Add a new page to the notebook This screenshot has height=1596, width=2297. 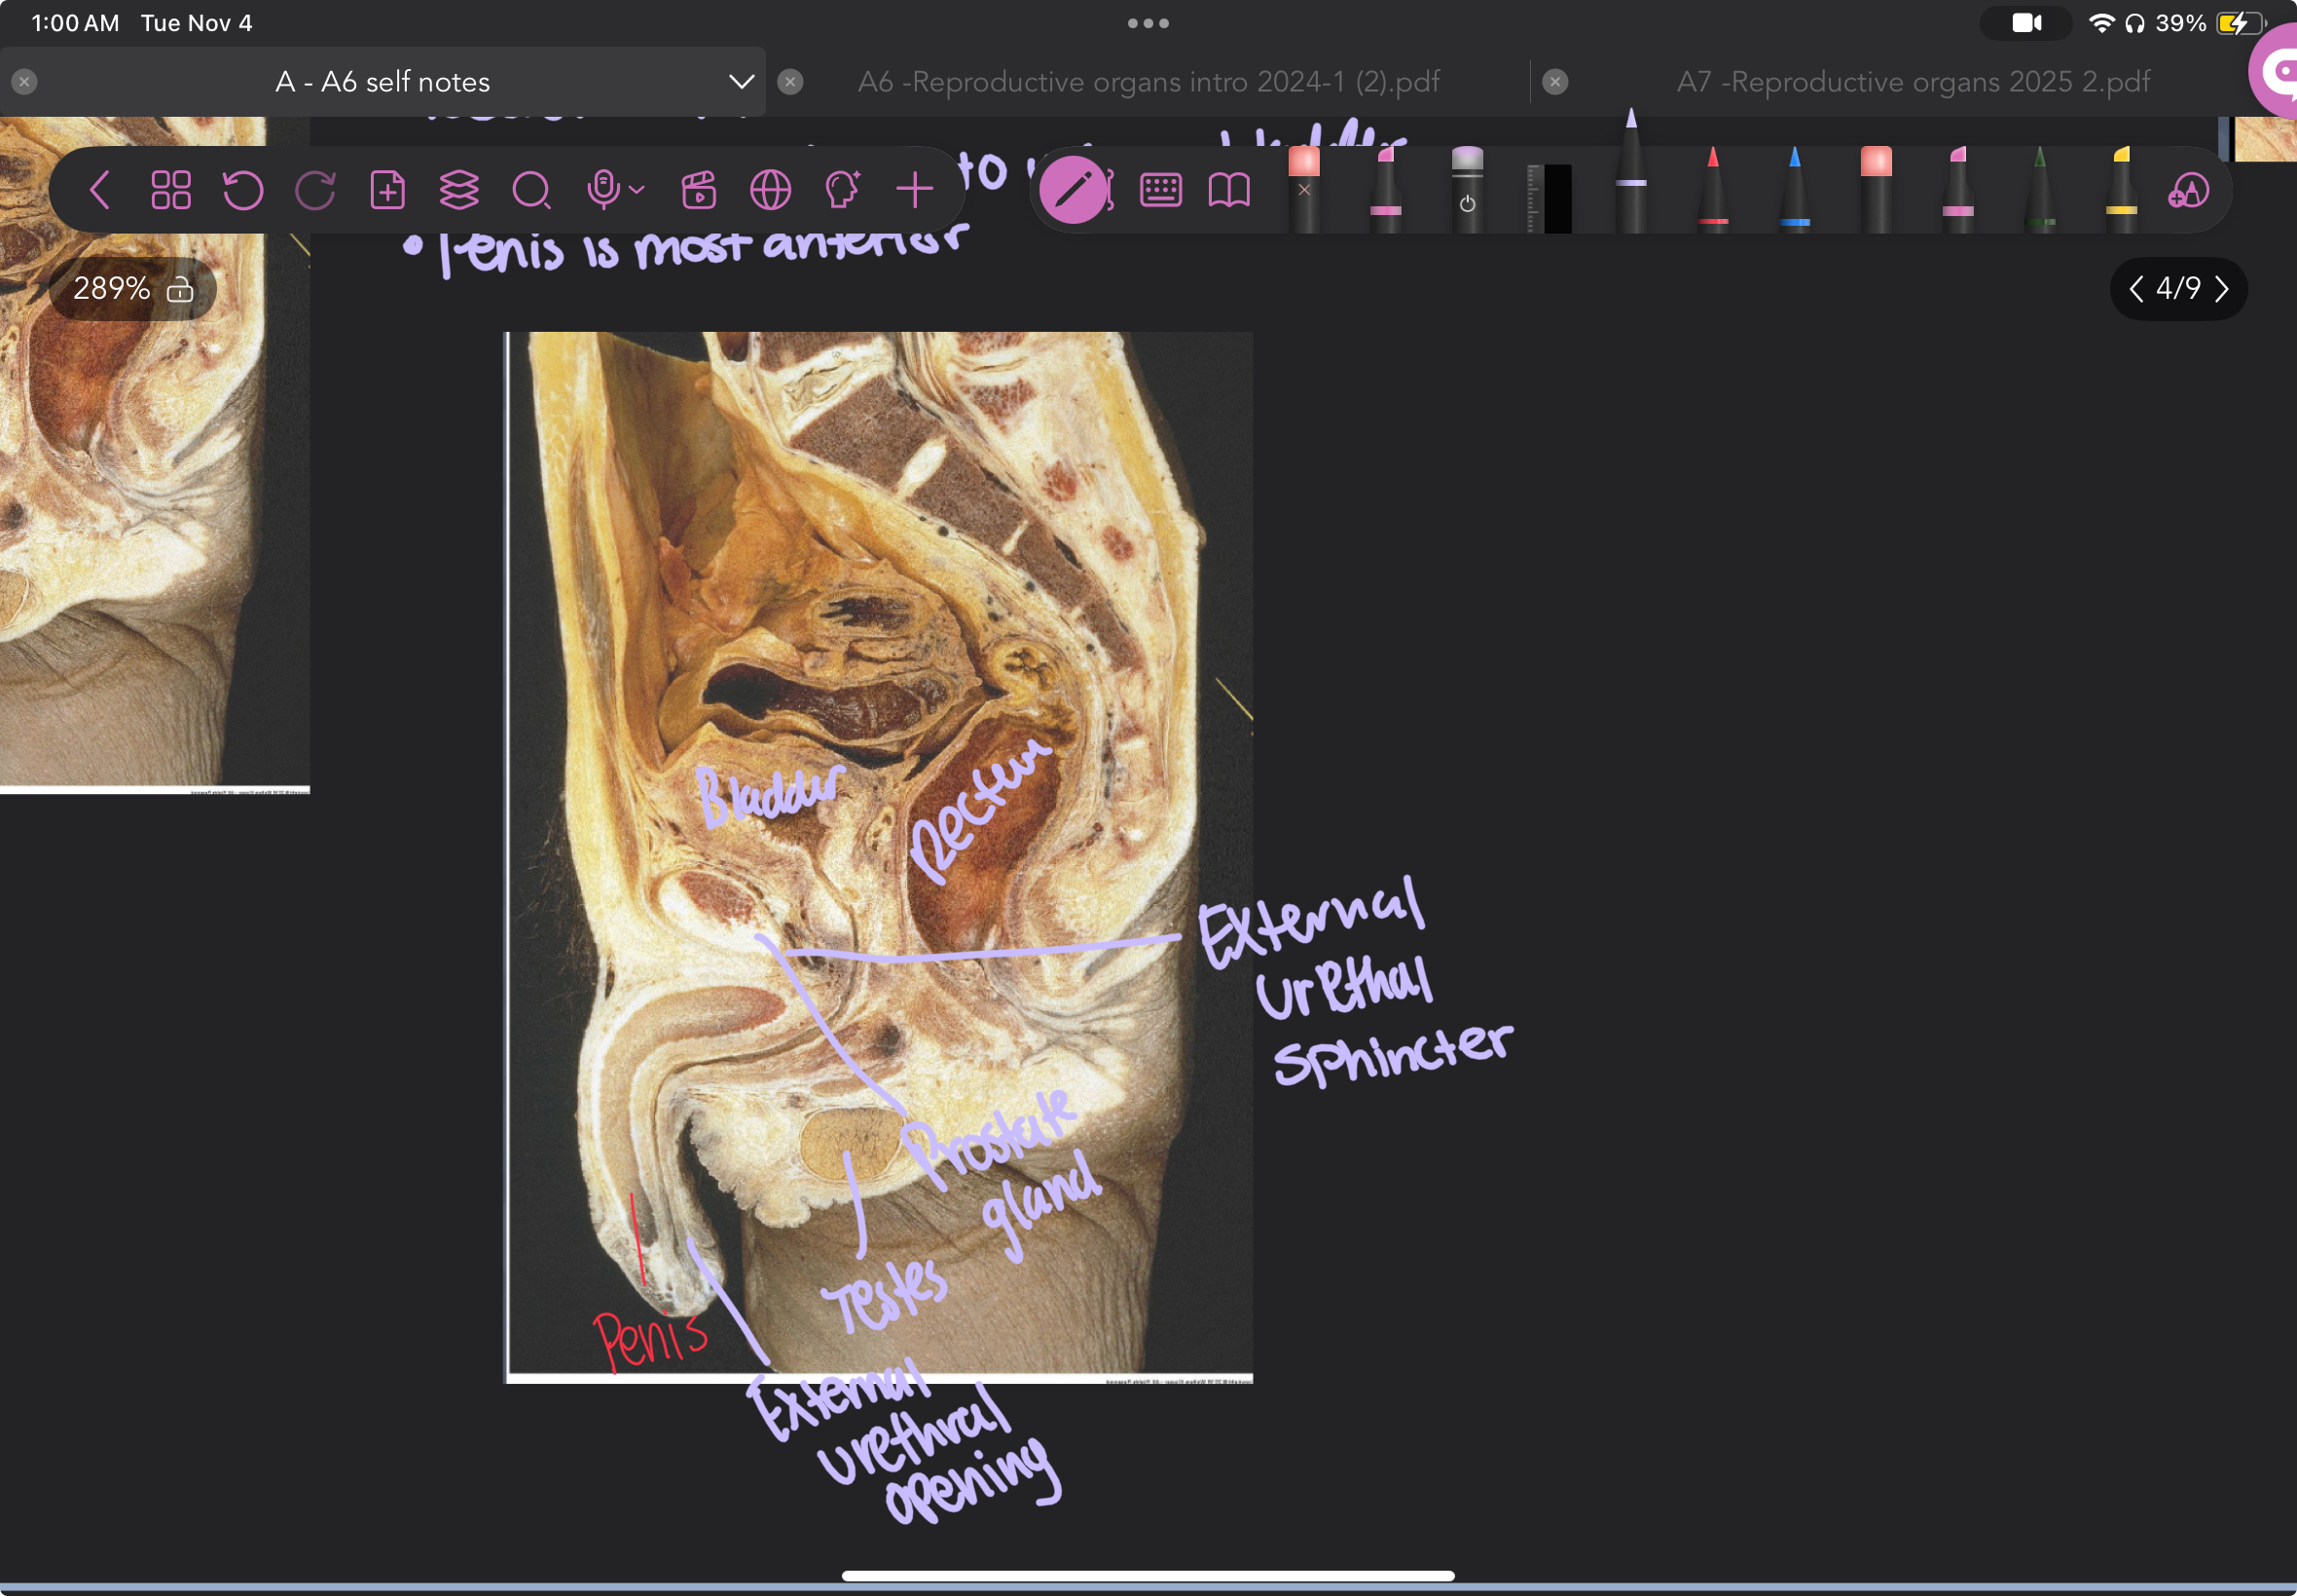(x=389, y=190)
